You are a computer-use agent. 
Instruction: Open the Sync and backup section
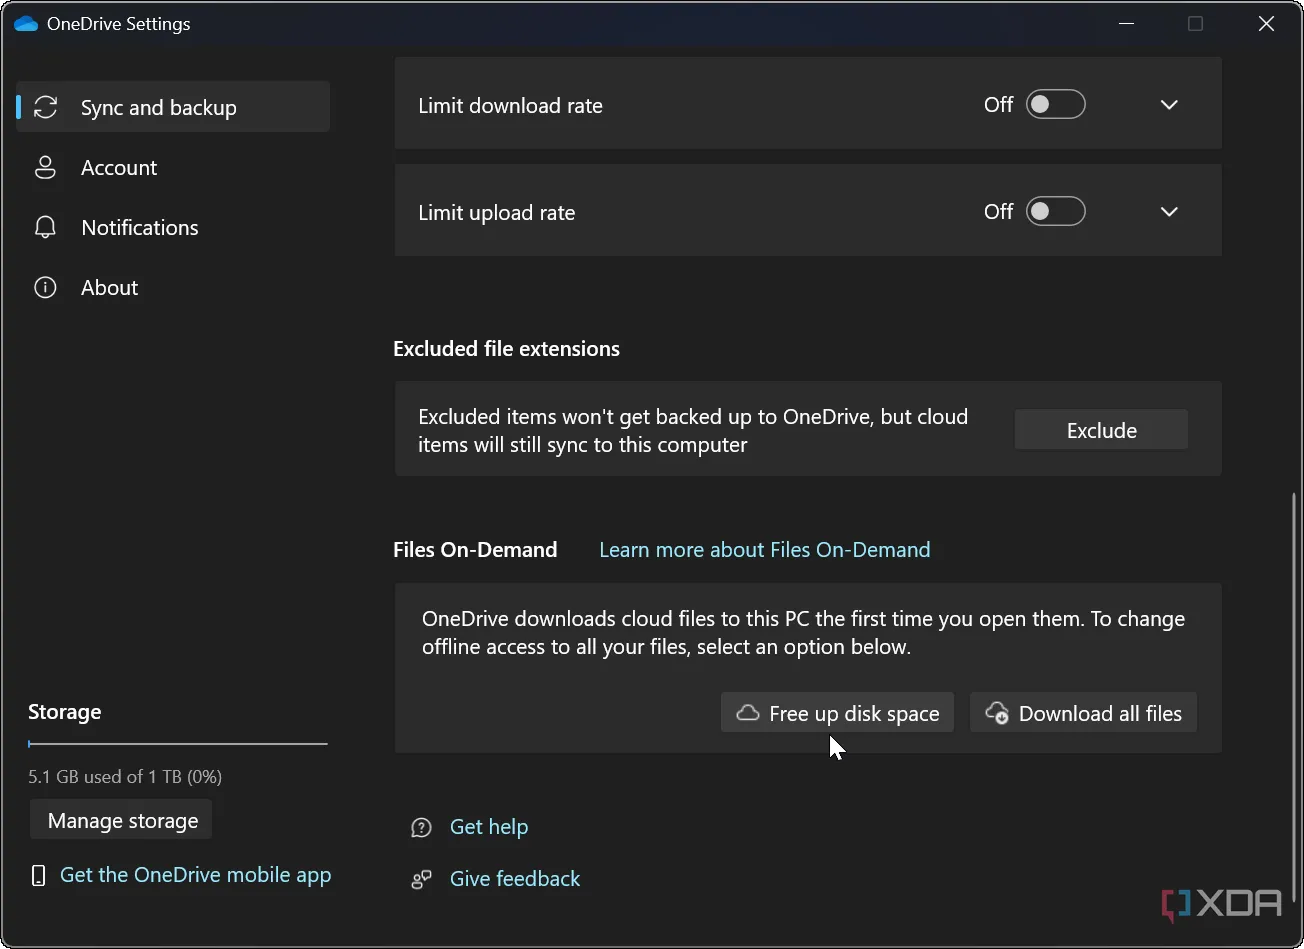(173, 107)
